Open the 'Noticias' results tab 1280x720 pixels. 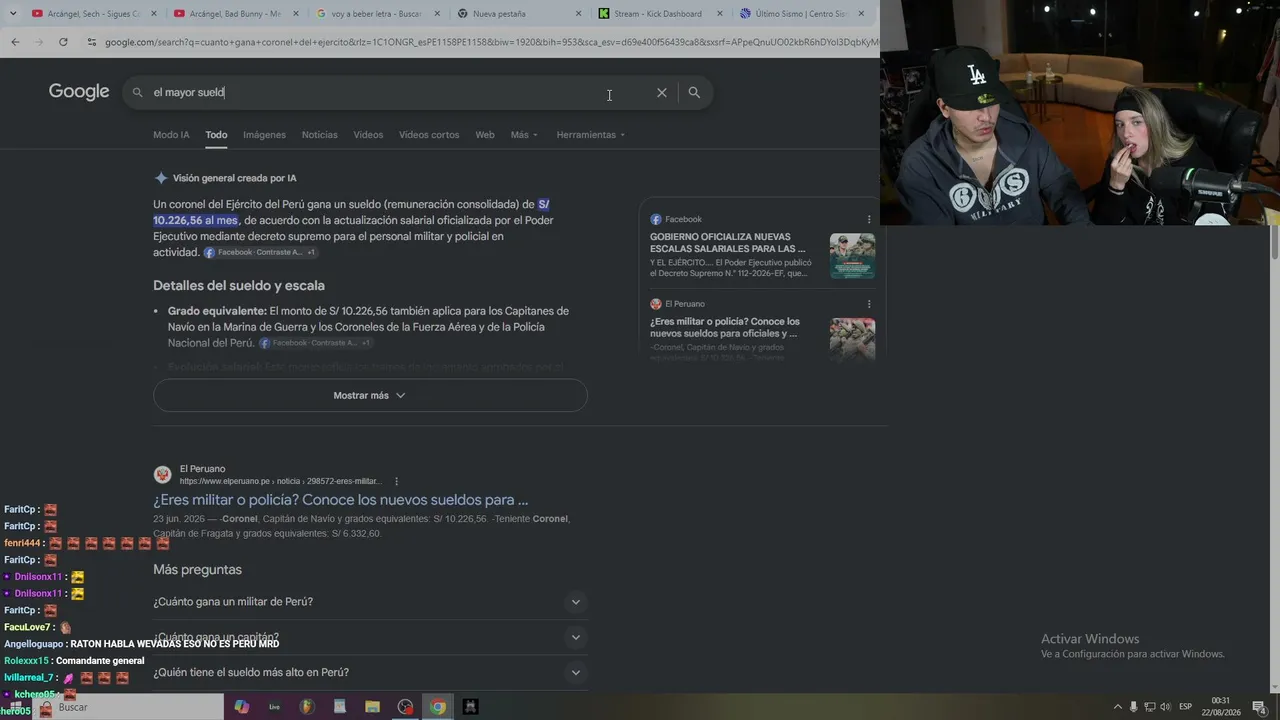320,135
